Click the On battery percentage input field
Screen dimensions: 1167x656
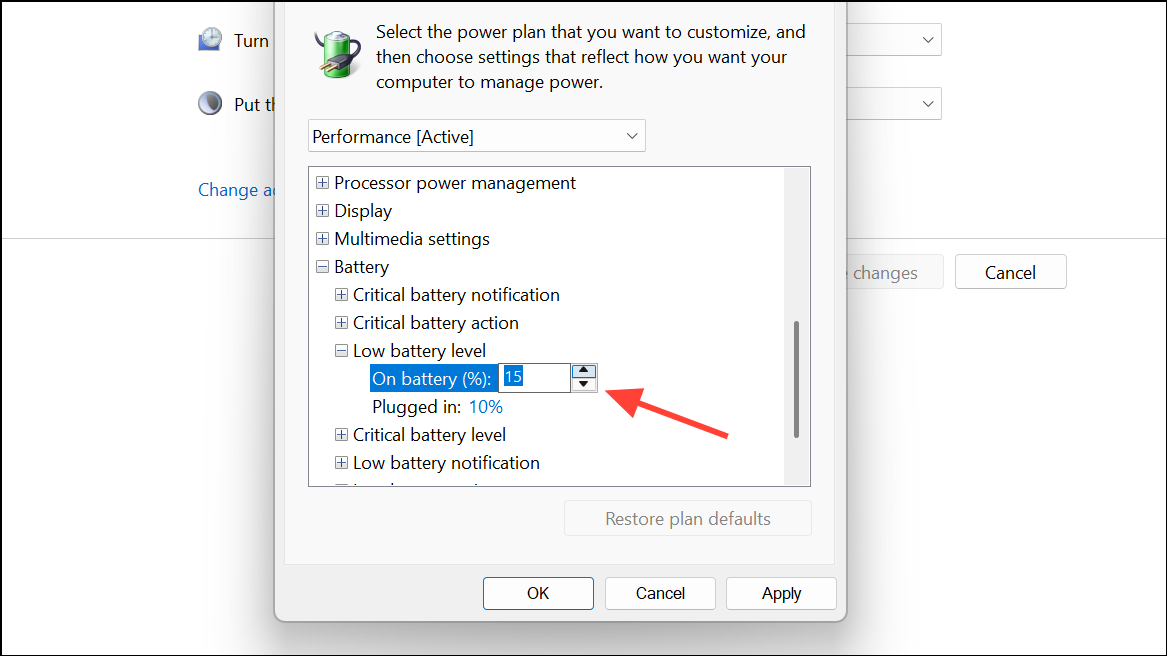pyautogui.click(x=534, y=378)
